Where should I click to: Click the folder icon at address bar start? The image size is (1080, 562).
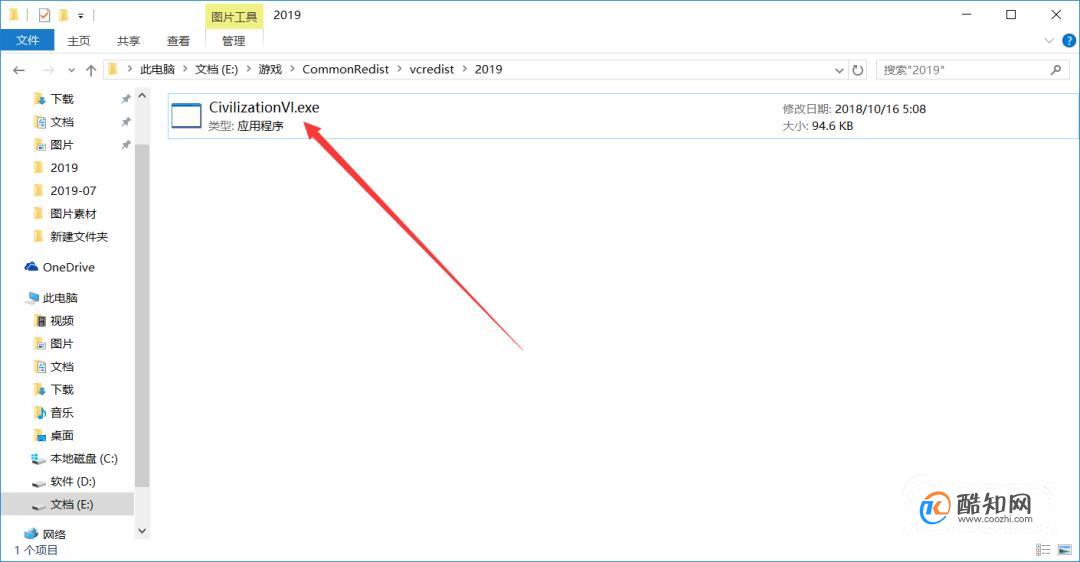tap(113, 70)
